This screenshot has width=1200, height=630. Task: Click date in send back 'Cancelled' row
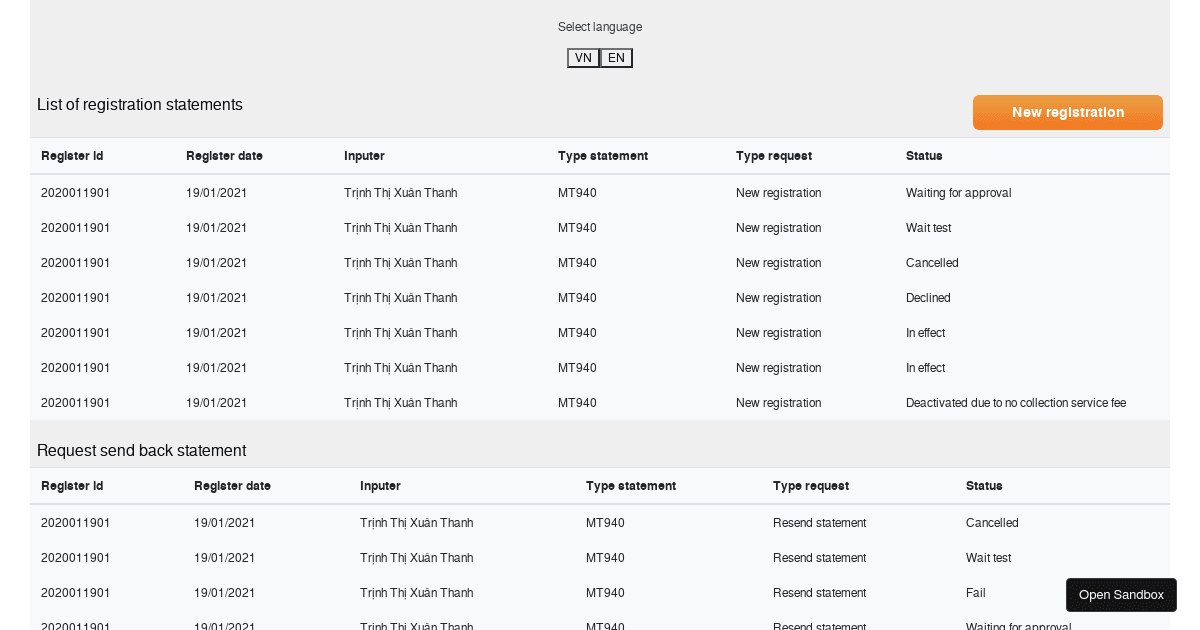point(225,523)
